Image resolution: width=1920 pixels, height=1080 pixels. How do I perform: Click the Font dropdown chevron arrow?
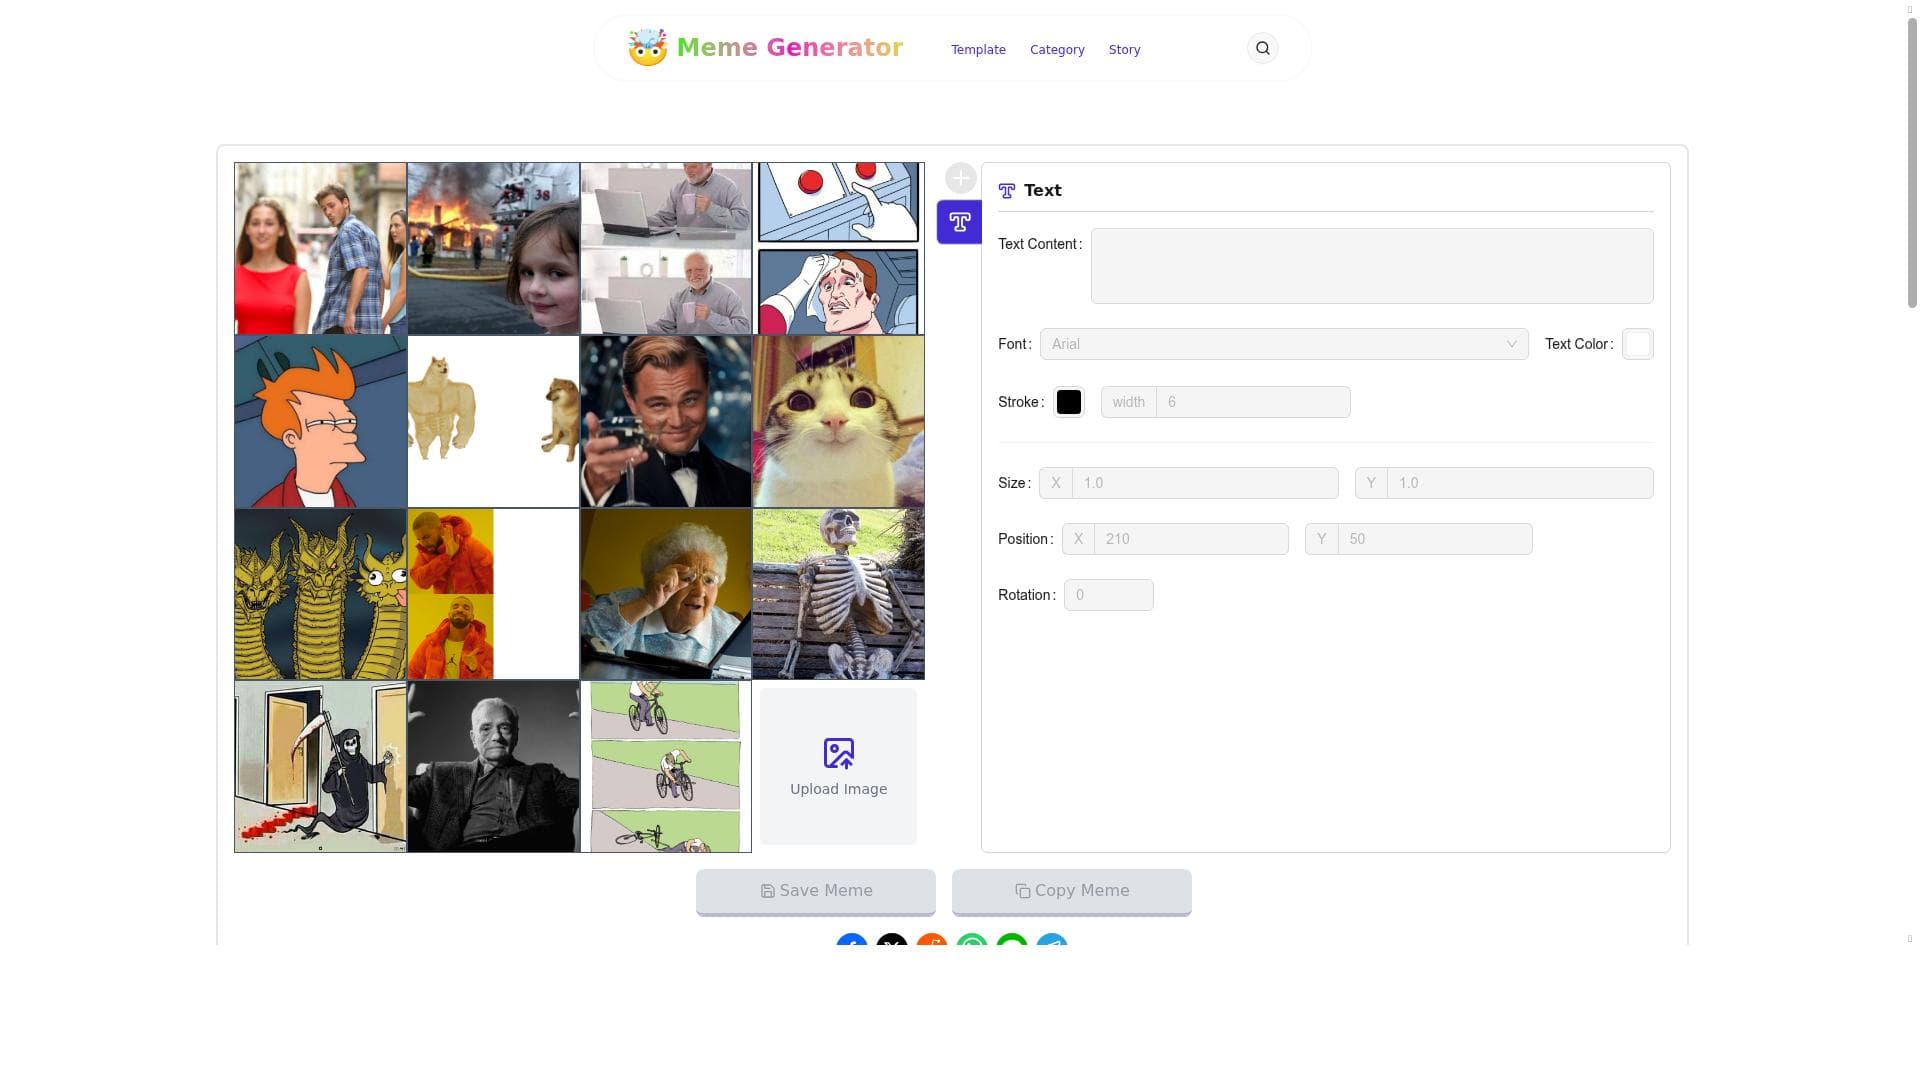(x=1511, y=344)
